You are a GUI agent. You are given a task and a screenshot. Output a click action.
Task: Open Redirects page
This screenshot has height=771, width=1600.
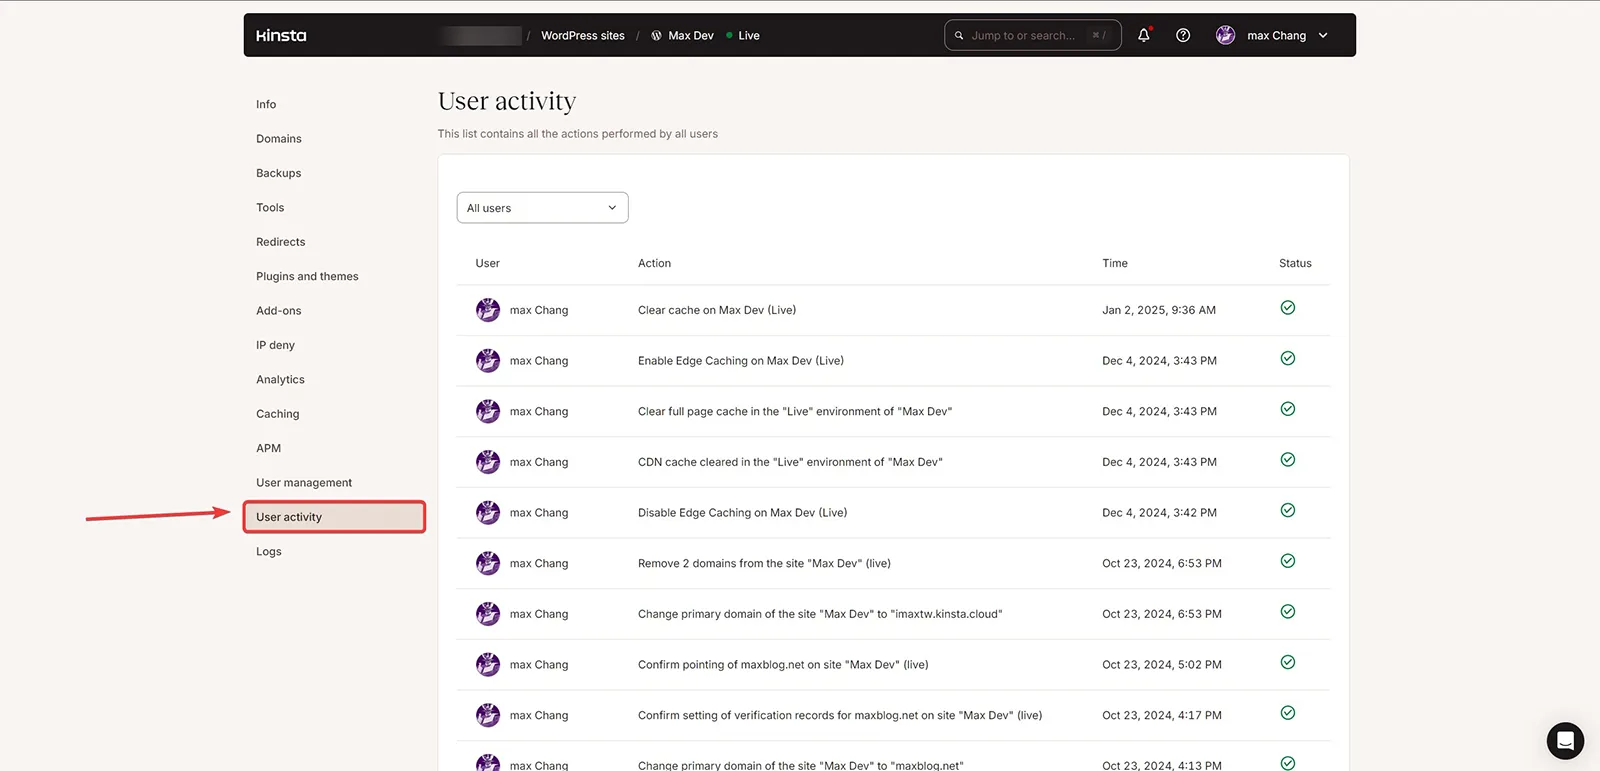point(281,242)
